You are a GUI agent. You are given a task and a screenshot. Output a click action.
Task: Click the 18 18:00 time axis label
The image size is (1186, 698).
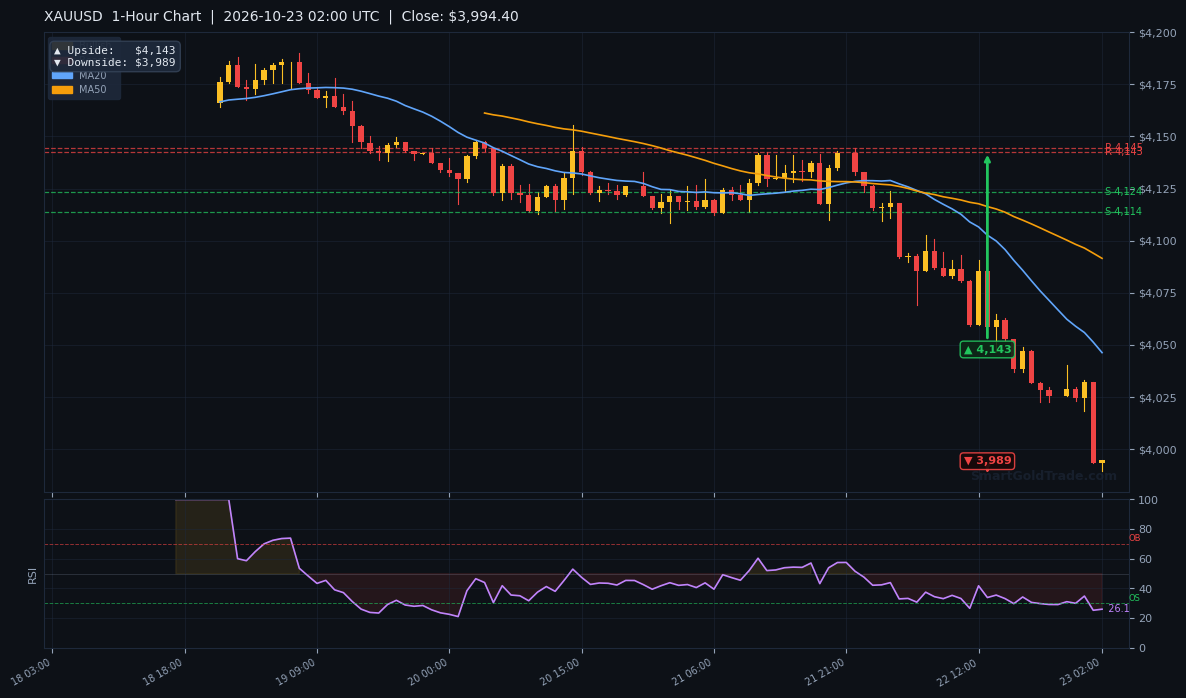[x=164, y=671]
